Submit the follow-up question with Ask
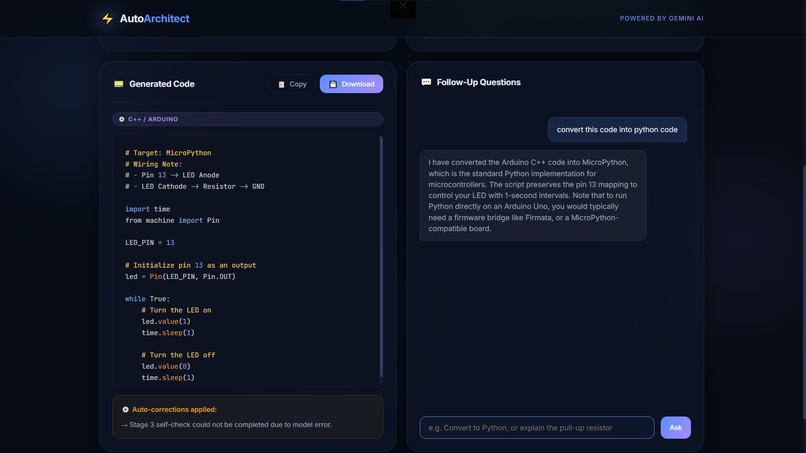This screenshot has width=806, height=453. point(675,428)
